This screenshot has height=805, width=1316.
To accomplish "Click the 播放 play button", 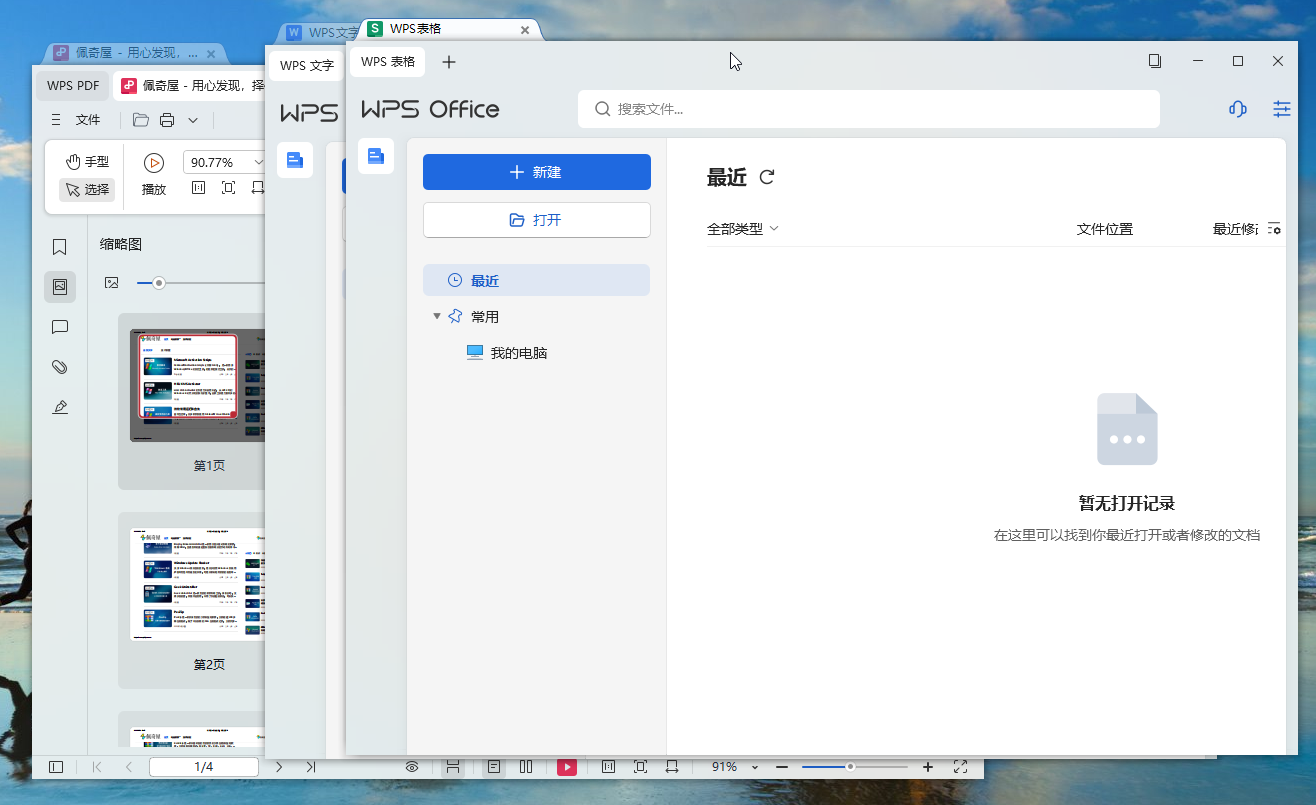I will pyautogui.click(x=154, y=174).
